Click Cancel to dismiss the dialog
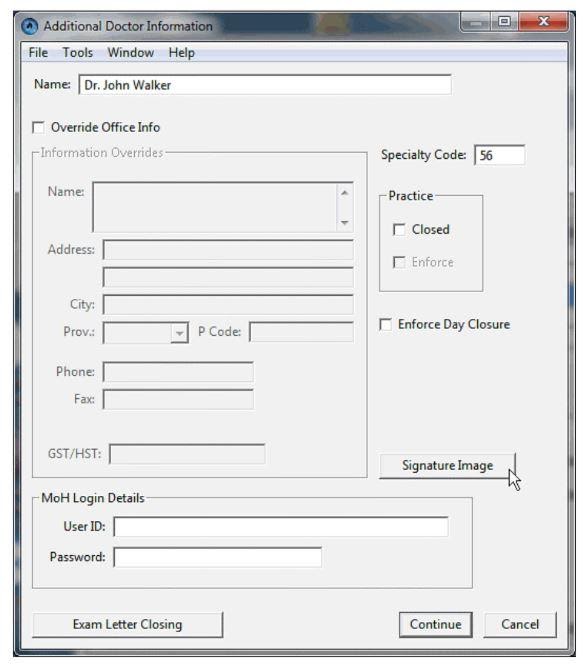The height and width of the screenshot is (665, 586). pyautogui.click(x=520, y=624)
